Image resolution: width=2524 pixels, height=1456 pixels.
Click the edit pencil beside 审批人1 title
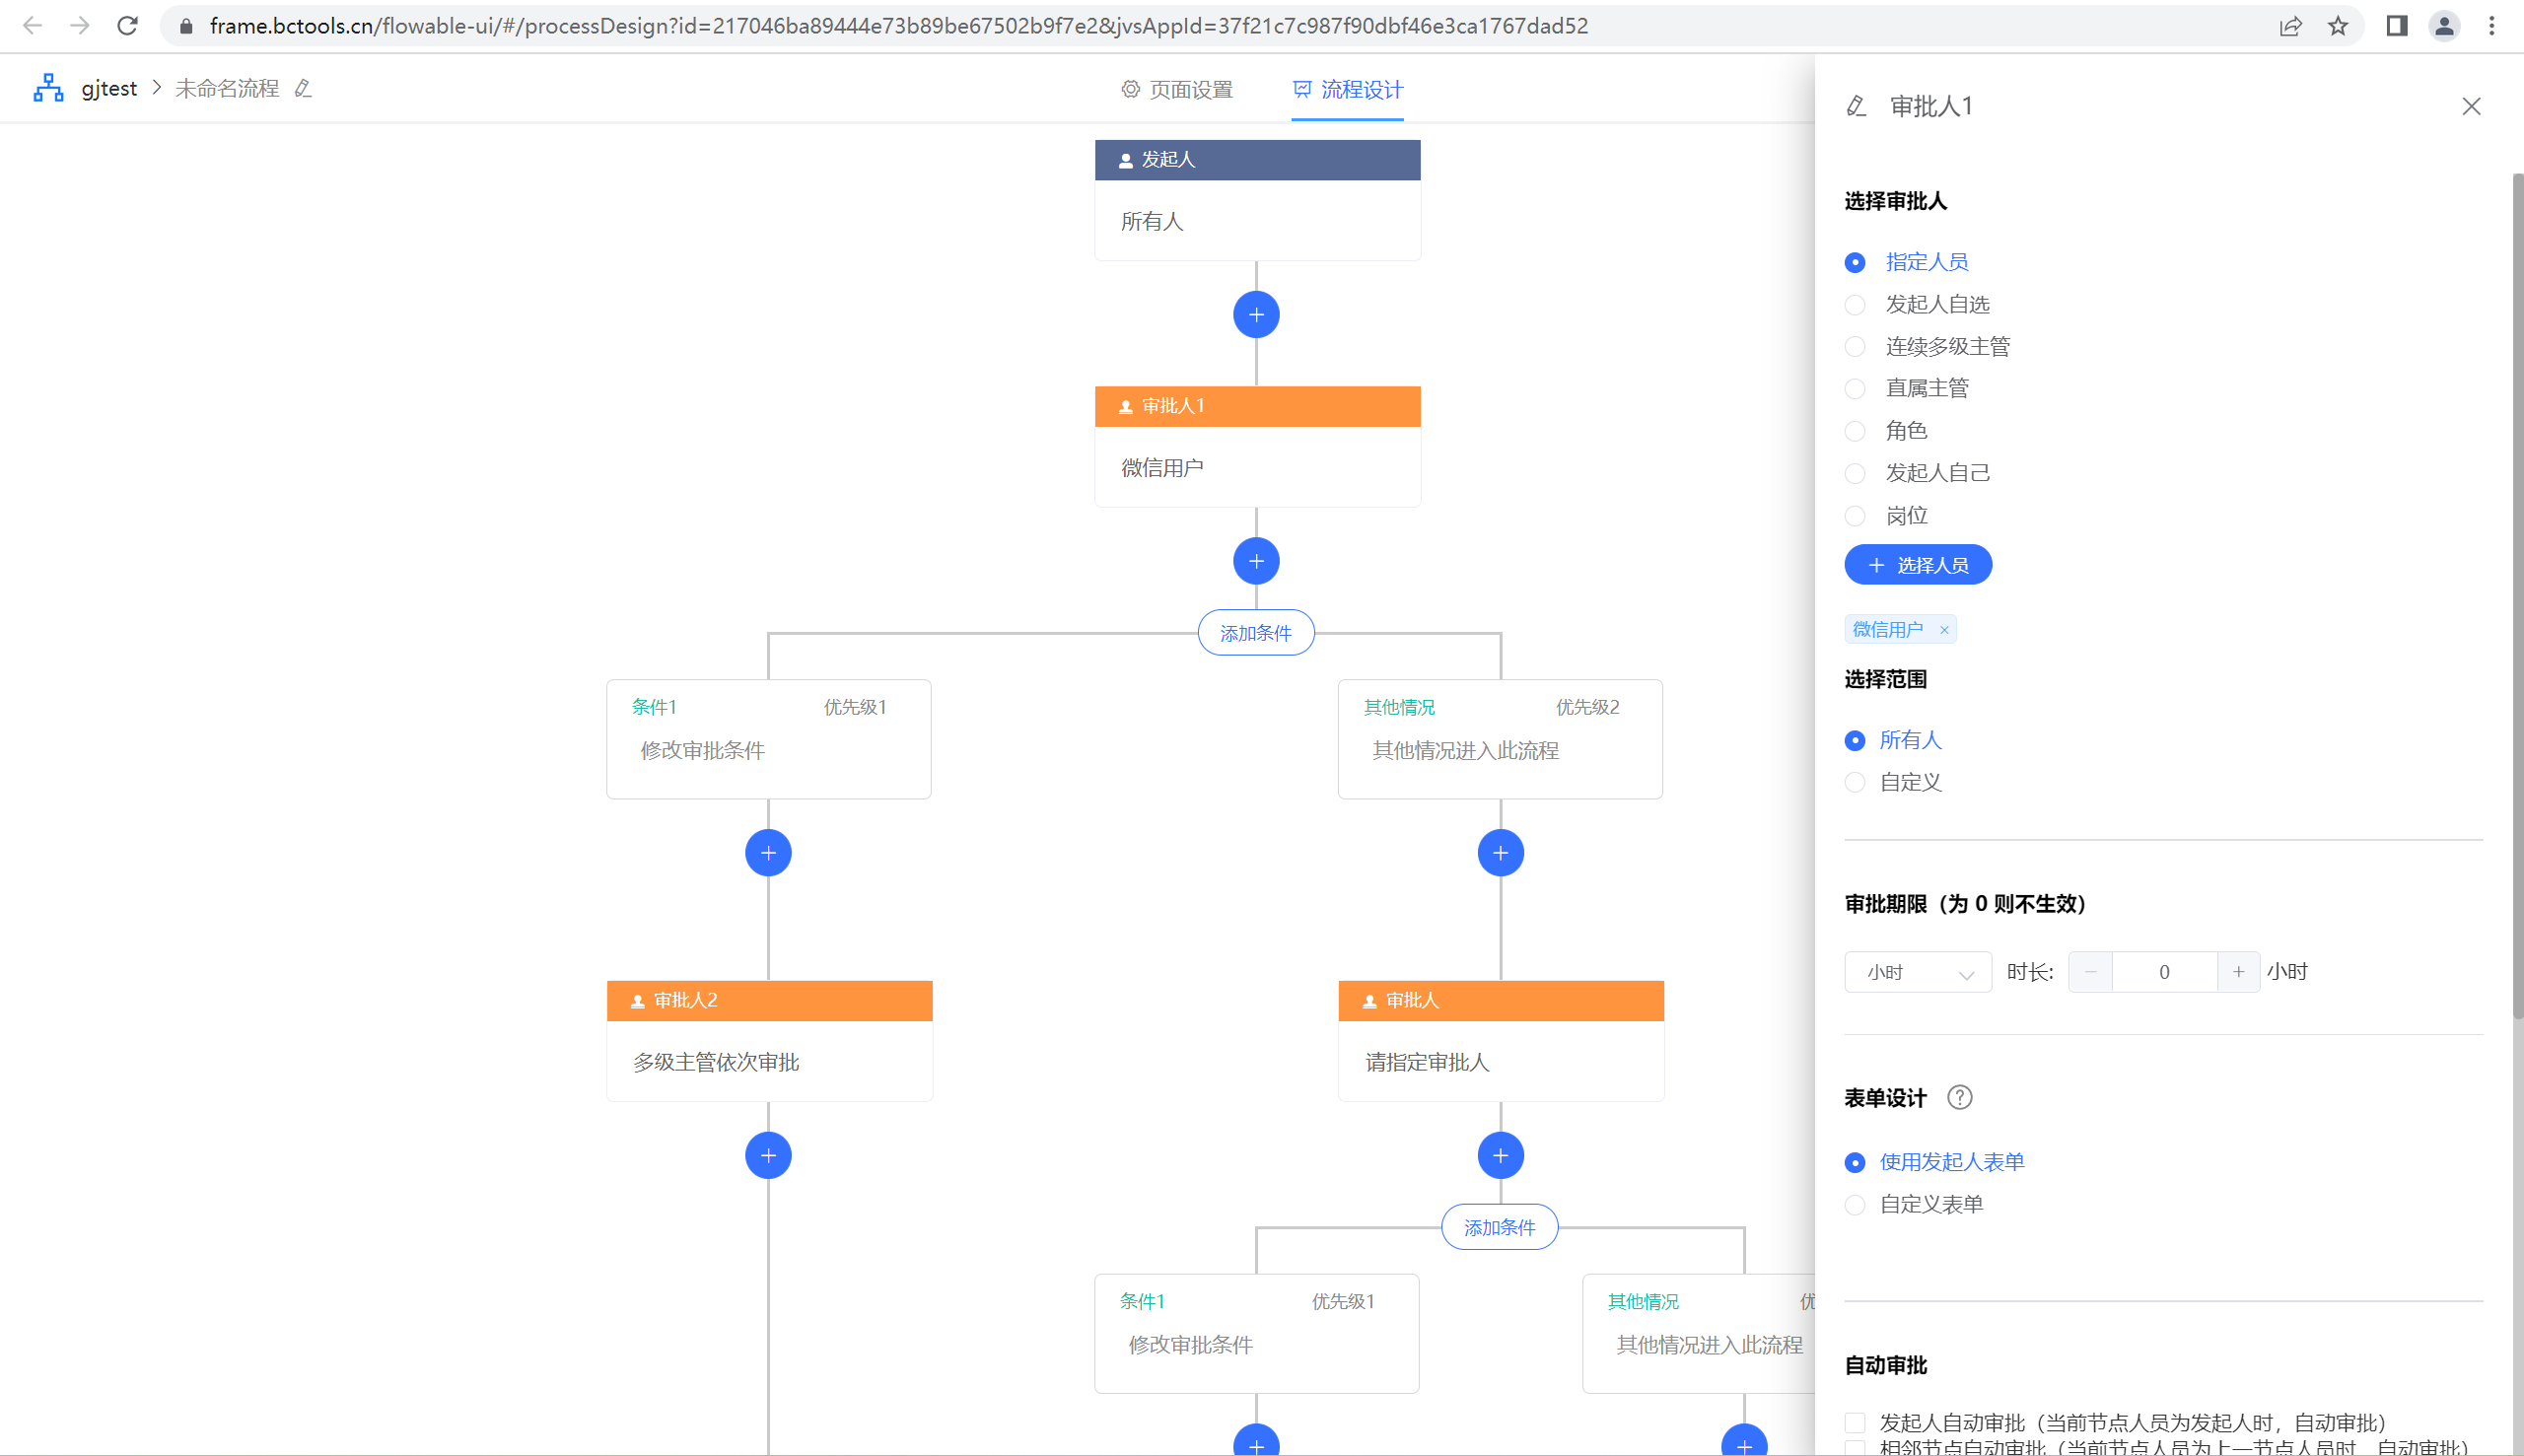click(x=1856, y=106)
